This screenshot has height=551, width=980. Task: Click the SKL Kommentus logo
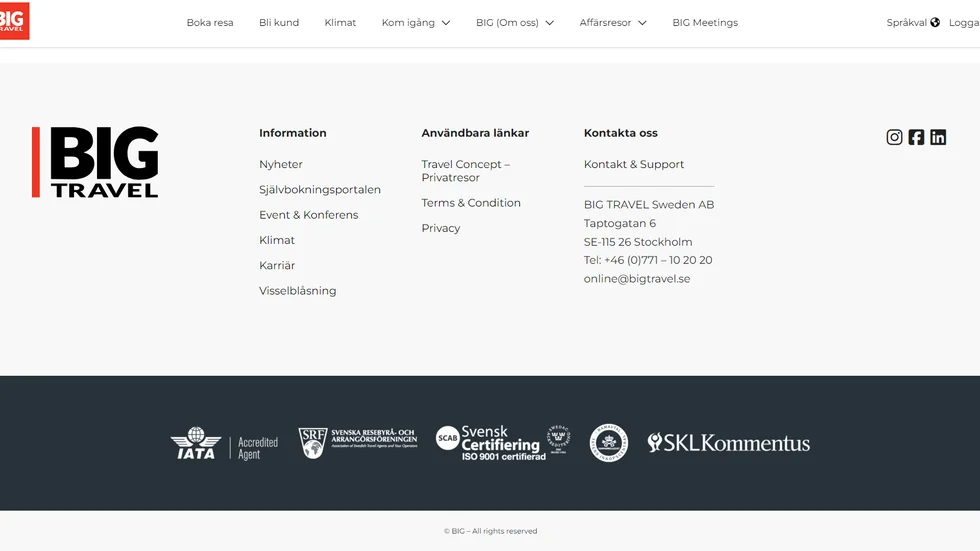tap(729, 443)
